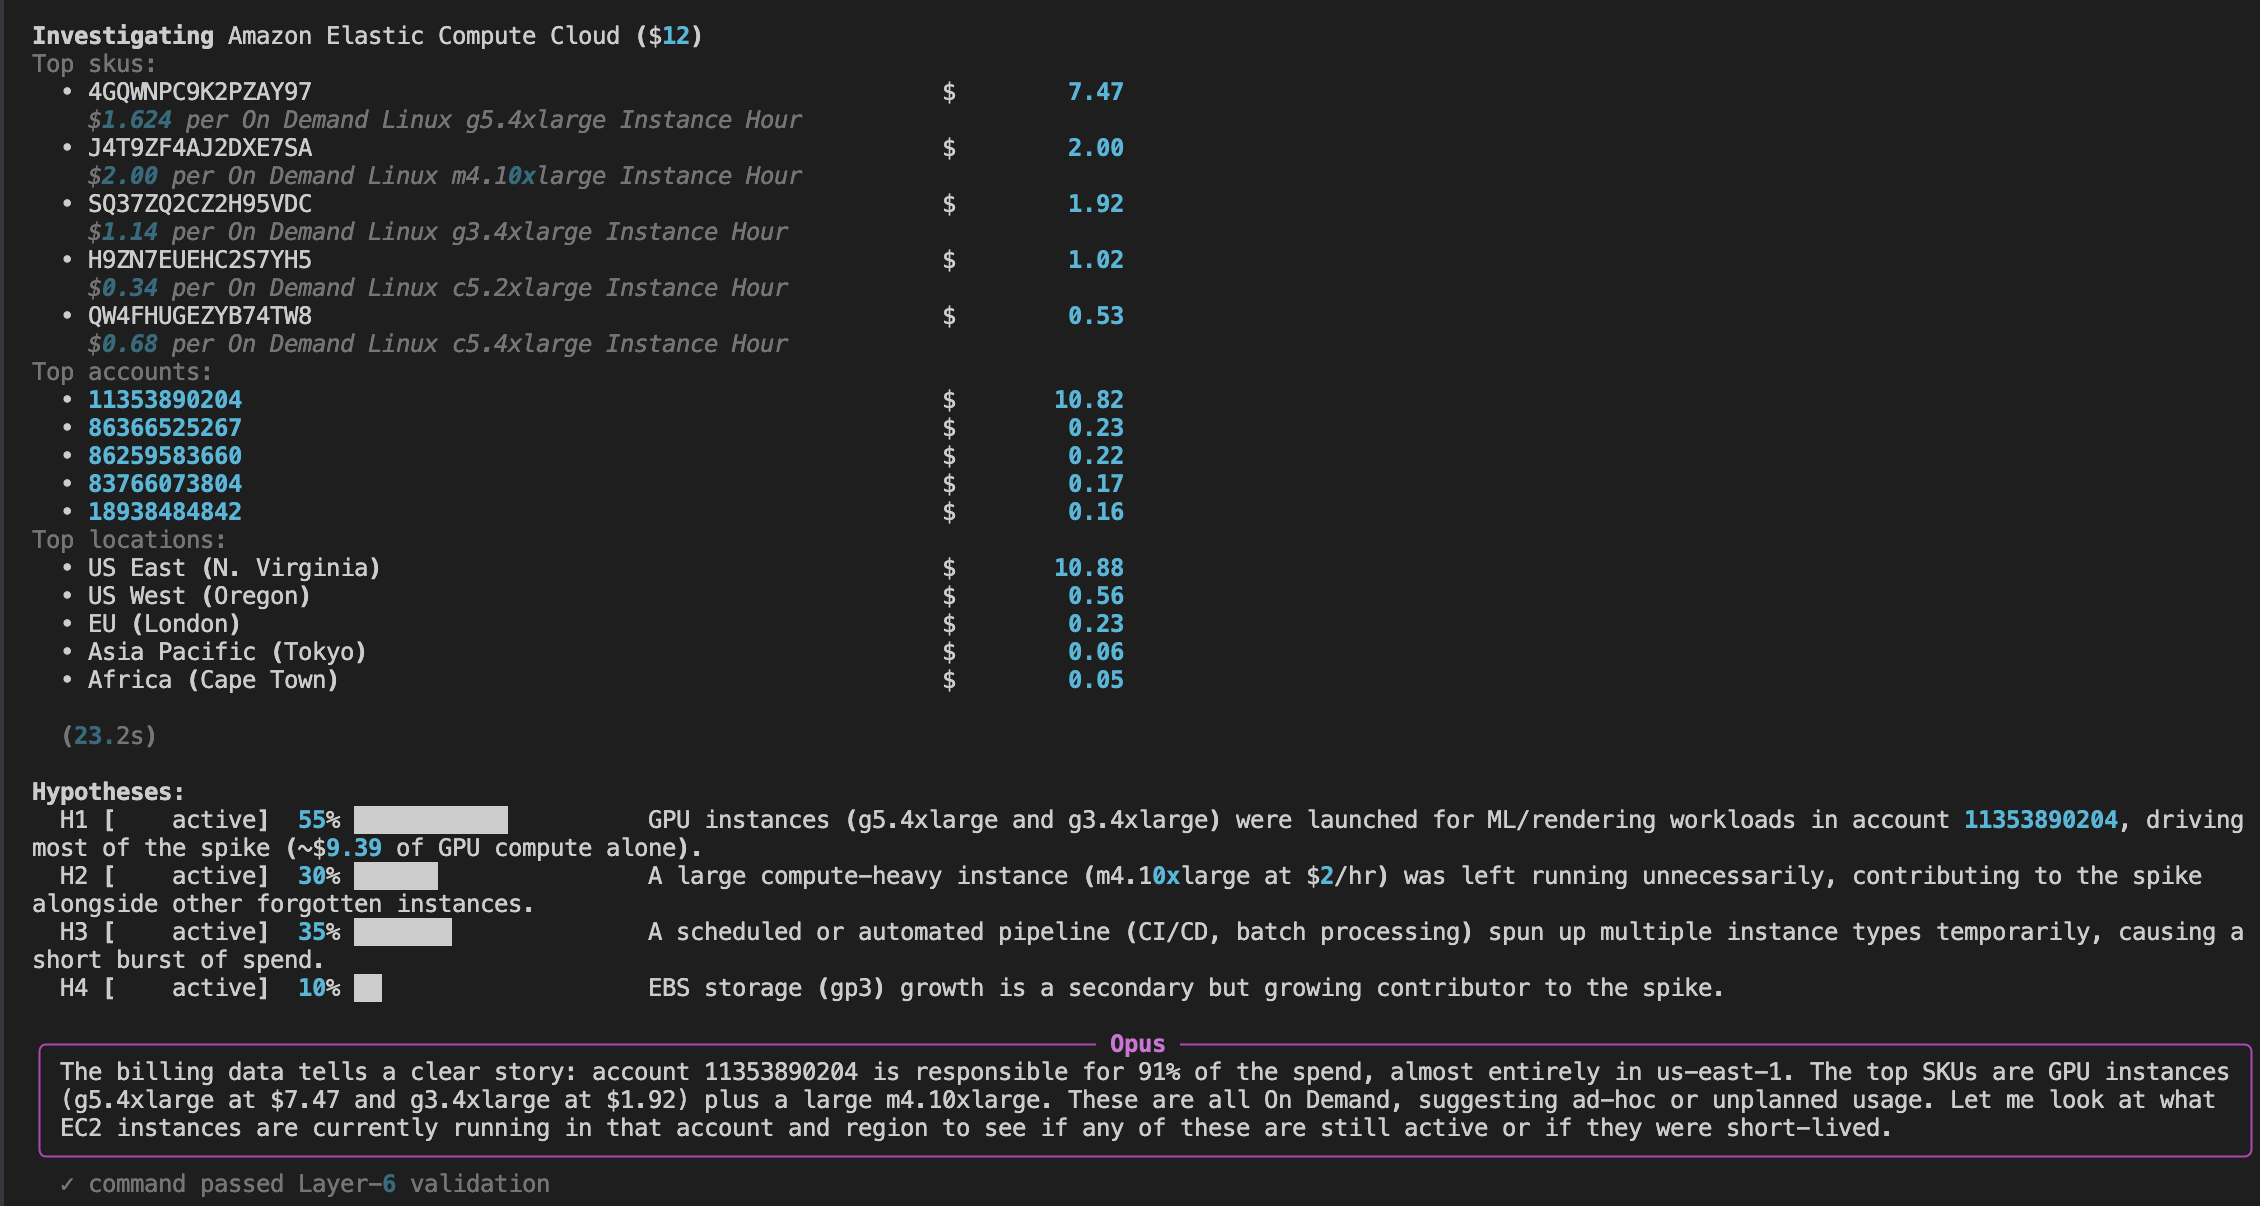
Task: Click the 2.00 SKU cost value
Action: [x=1096, y=148]
